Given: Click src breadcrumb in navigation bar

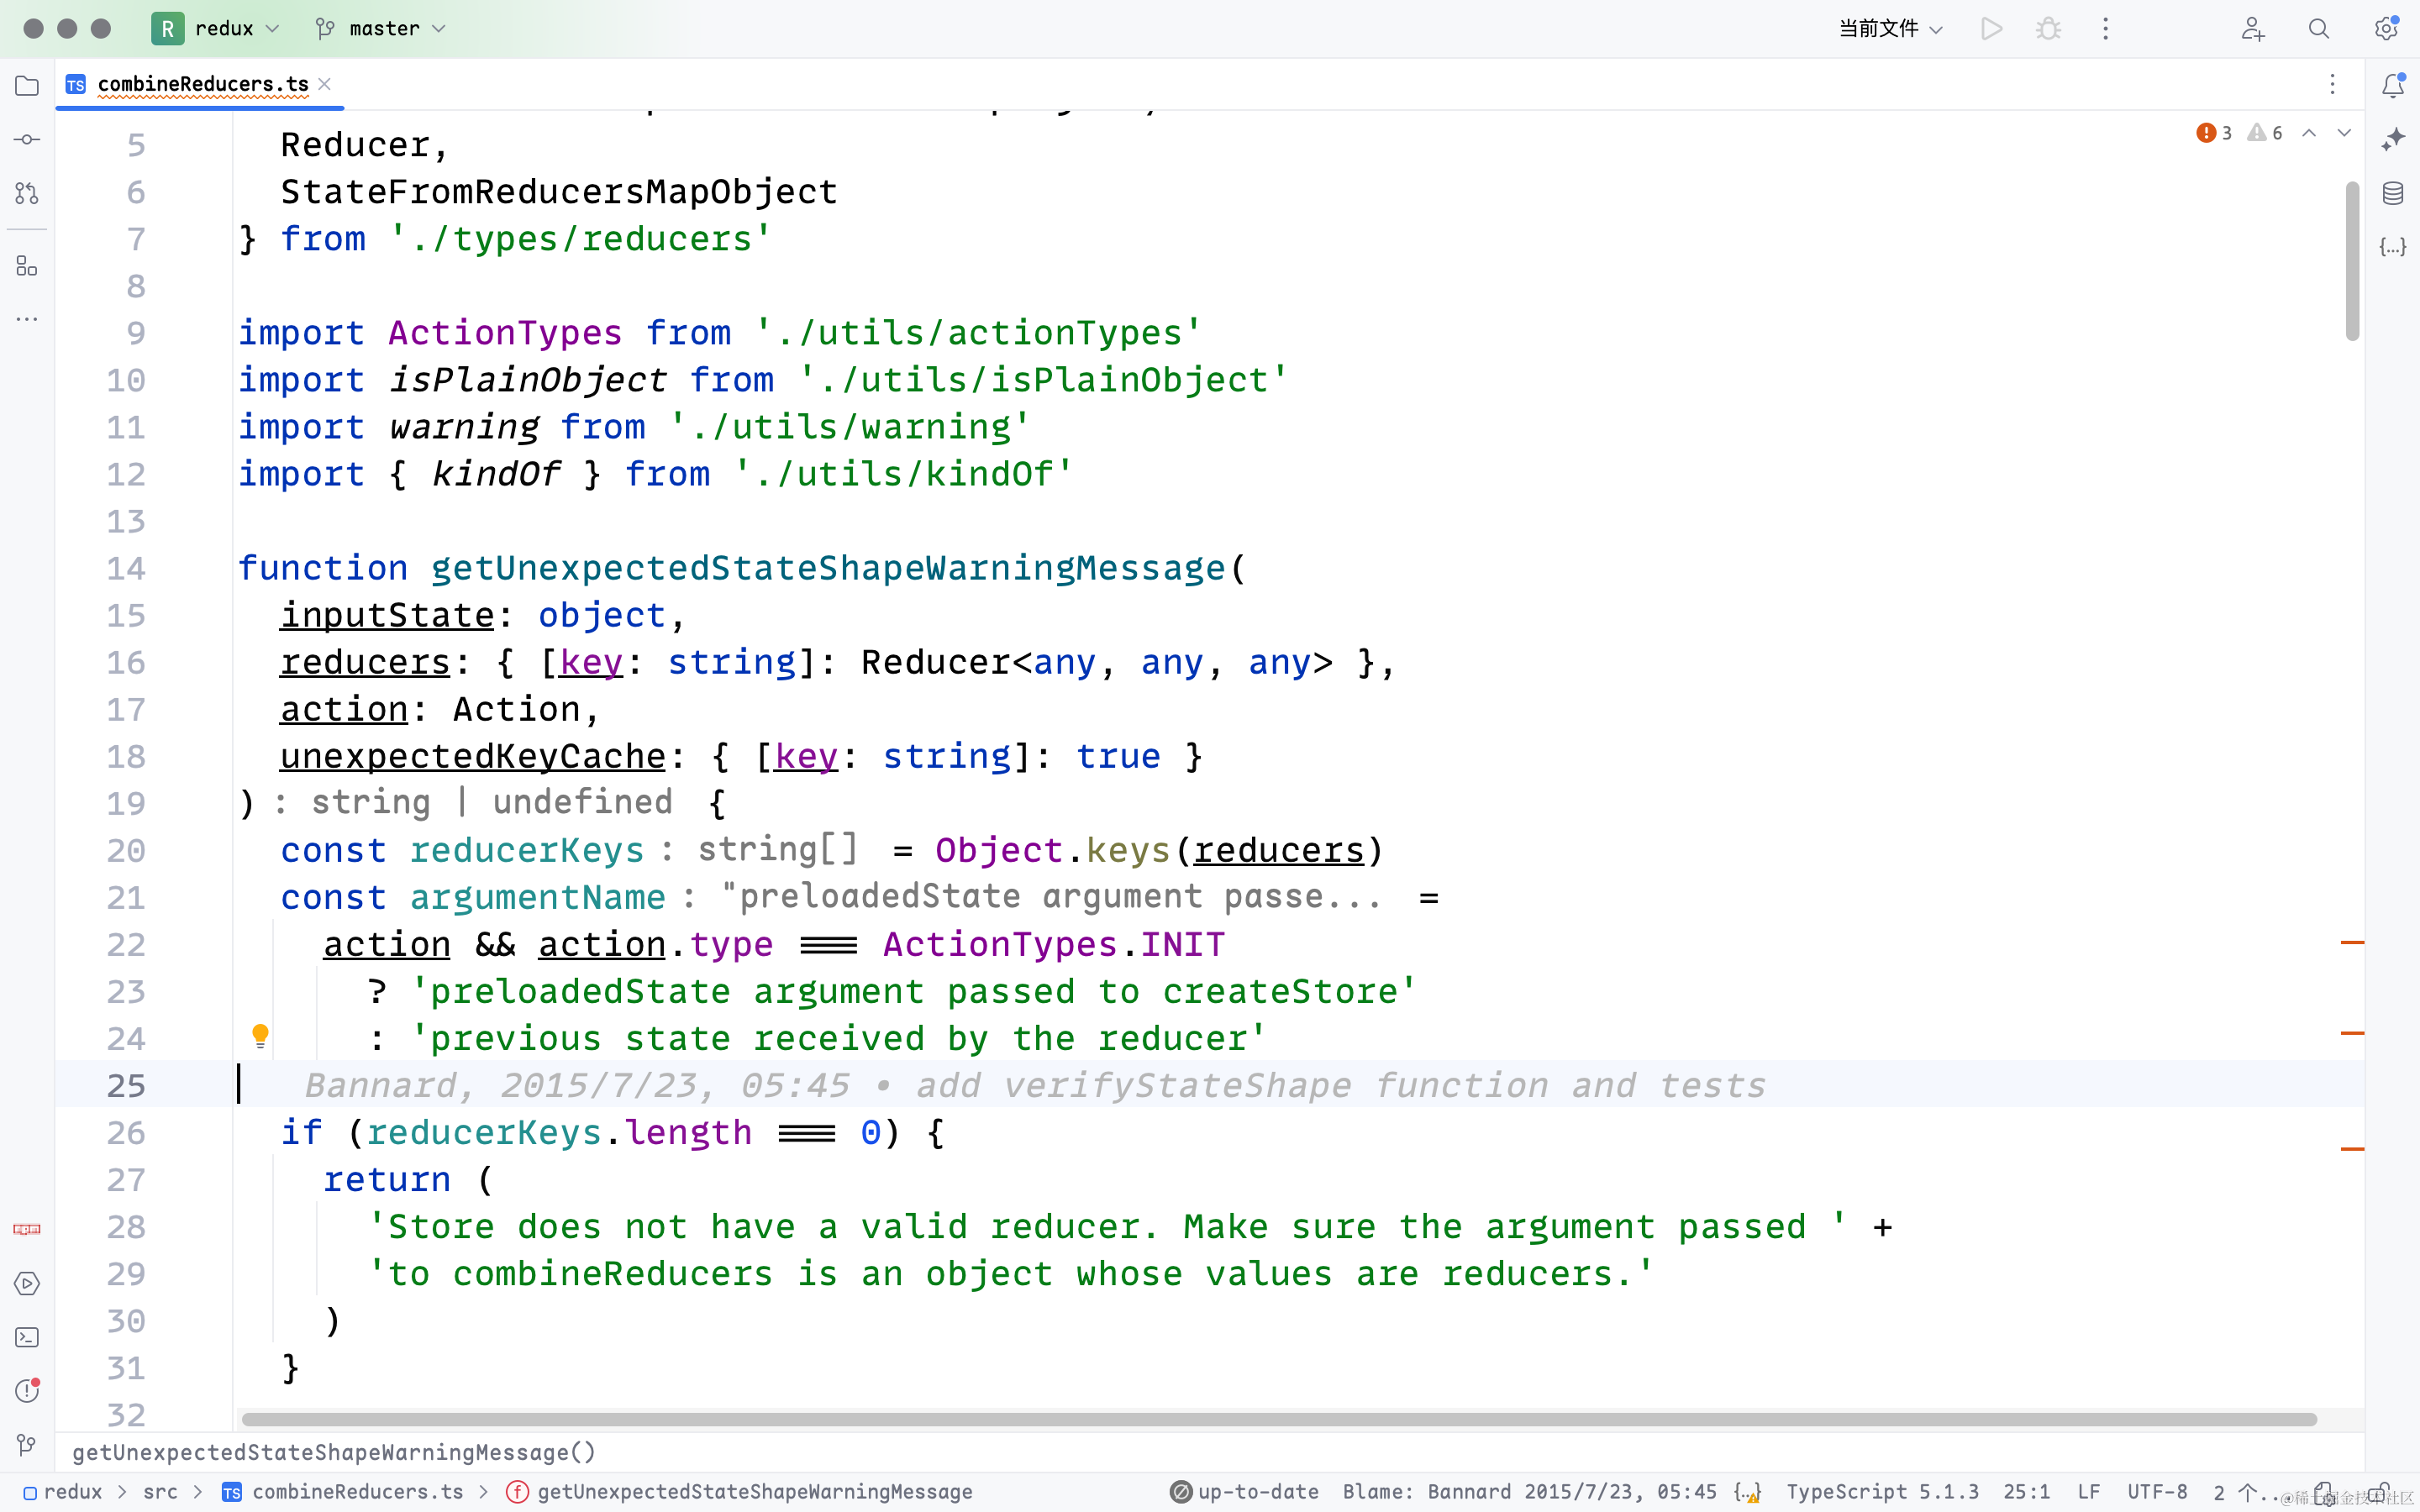Looking at the screenshot, I should (160, 1492).
